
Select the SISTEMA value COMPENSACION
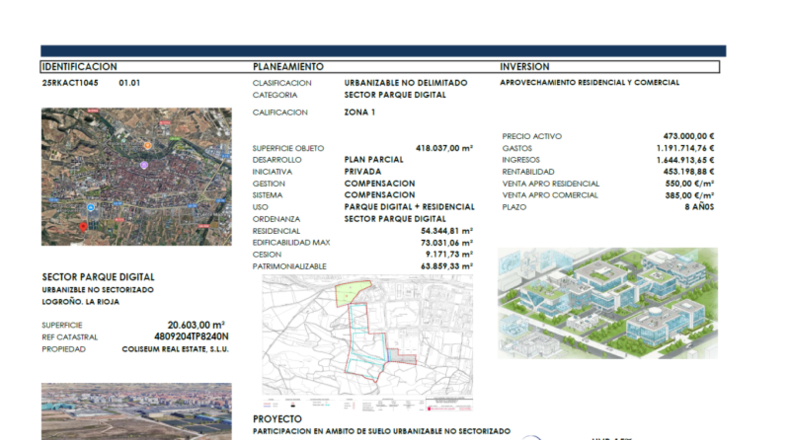[x=380, y=195]
